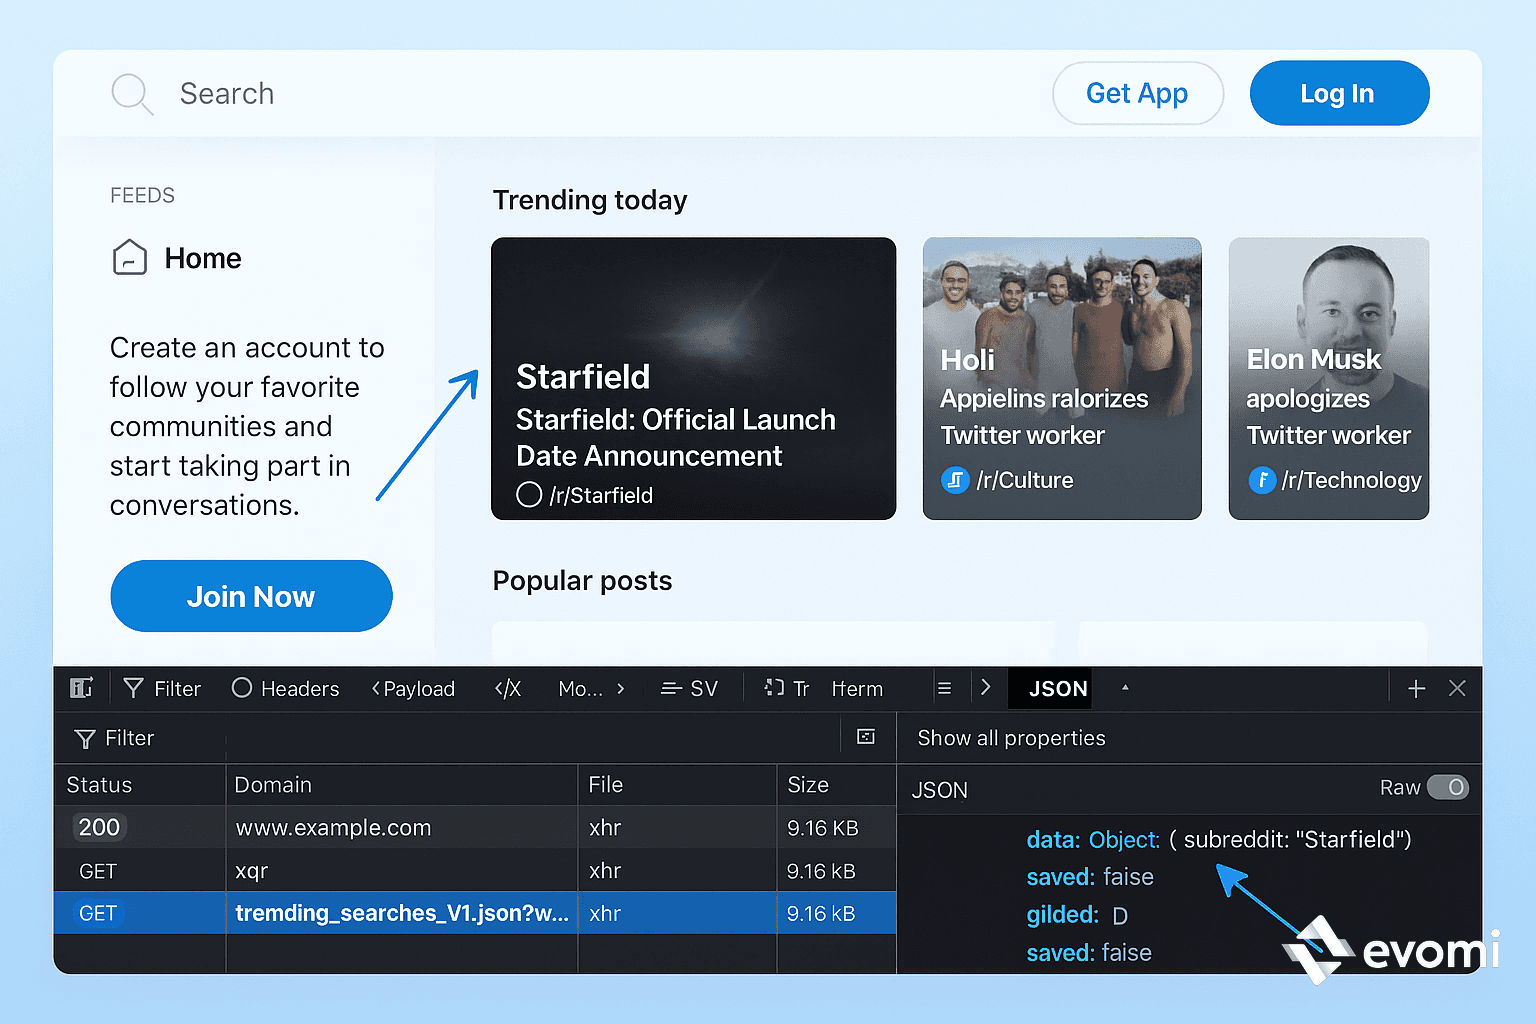The image size is (1536, 1024).
Task: Open the /r/Technology subreddit link
Action: point(1351,480)
